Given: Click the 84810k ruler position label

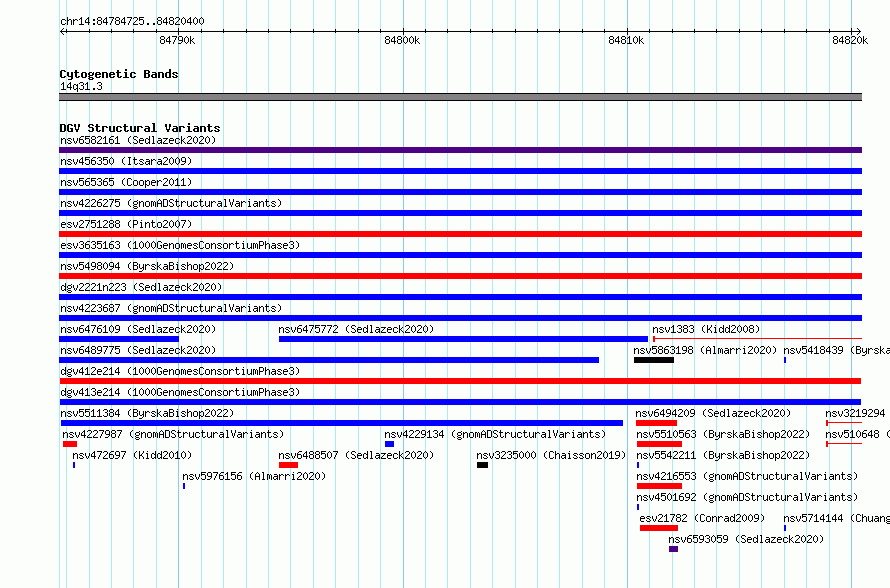Looking at the screenshot, I should click(626, 40).
